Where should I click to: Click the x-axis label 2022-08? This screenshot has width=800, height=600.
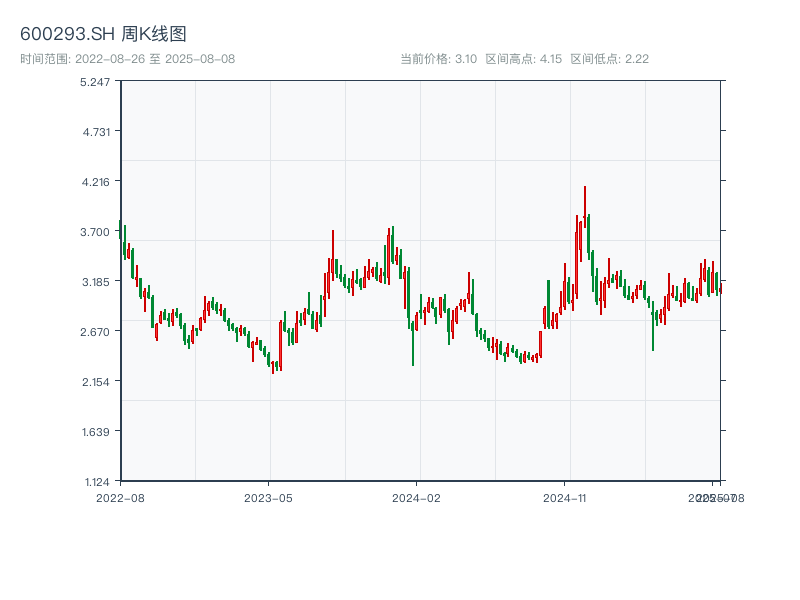(120, 498)
